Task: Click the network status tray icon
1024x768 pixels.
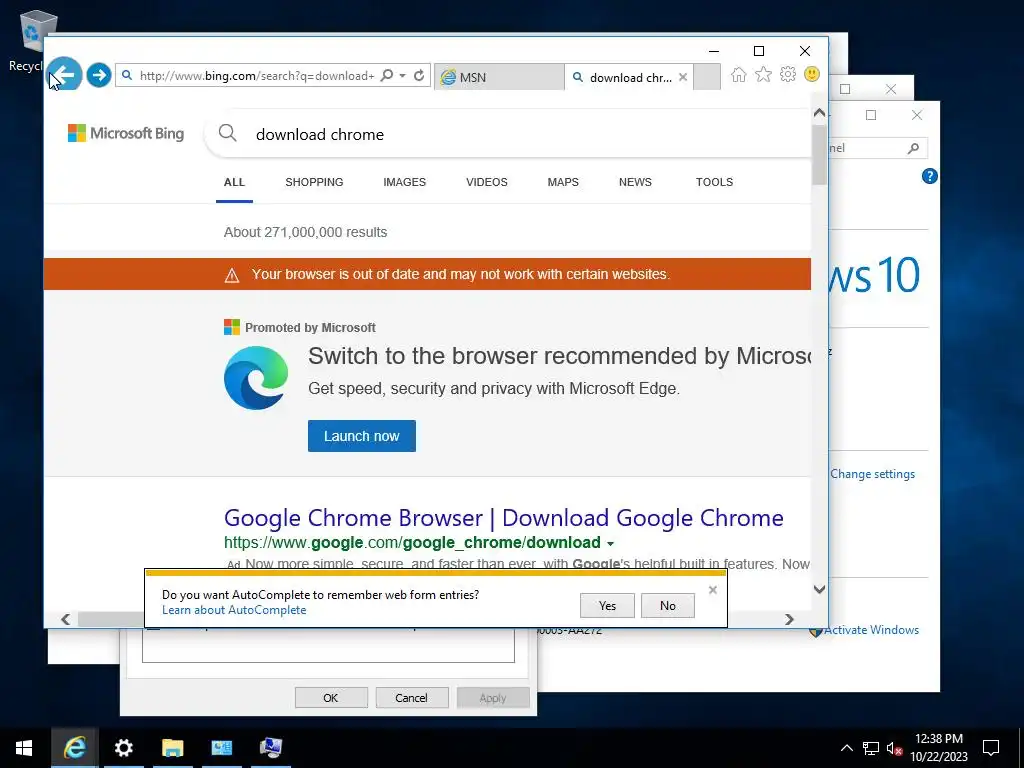Action: pos(871,748)
